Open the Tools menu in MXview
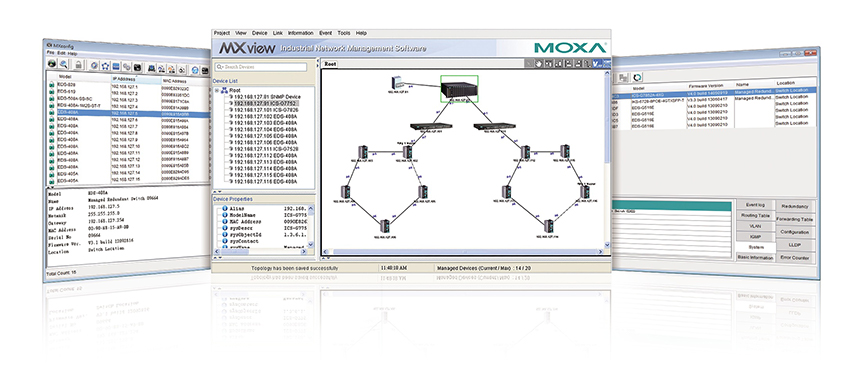The width and height of the screenshot is (860, 391). 344,33
